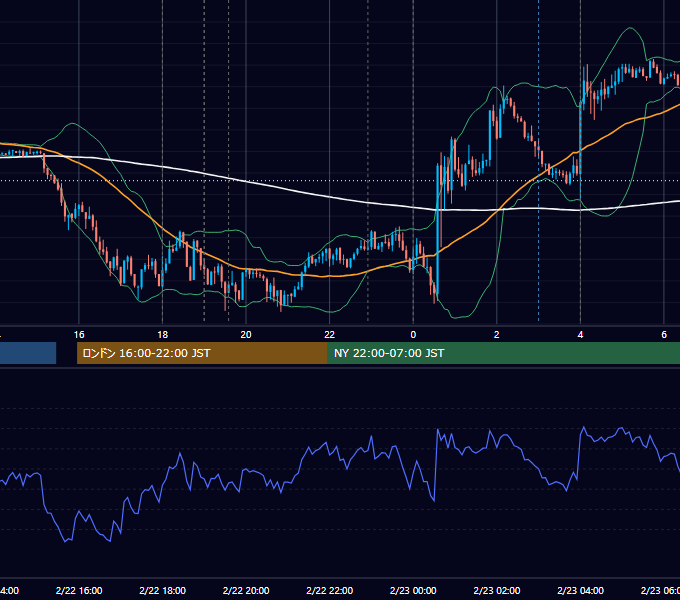Click the 0 hour label on price chart axis
680x600 pixels.
(x=413, y=335)
